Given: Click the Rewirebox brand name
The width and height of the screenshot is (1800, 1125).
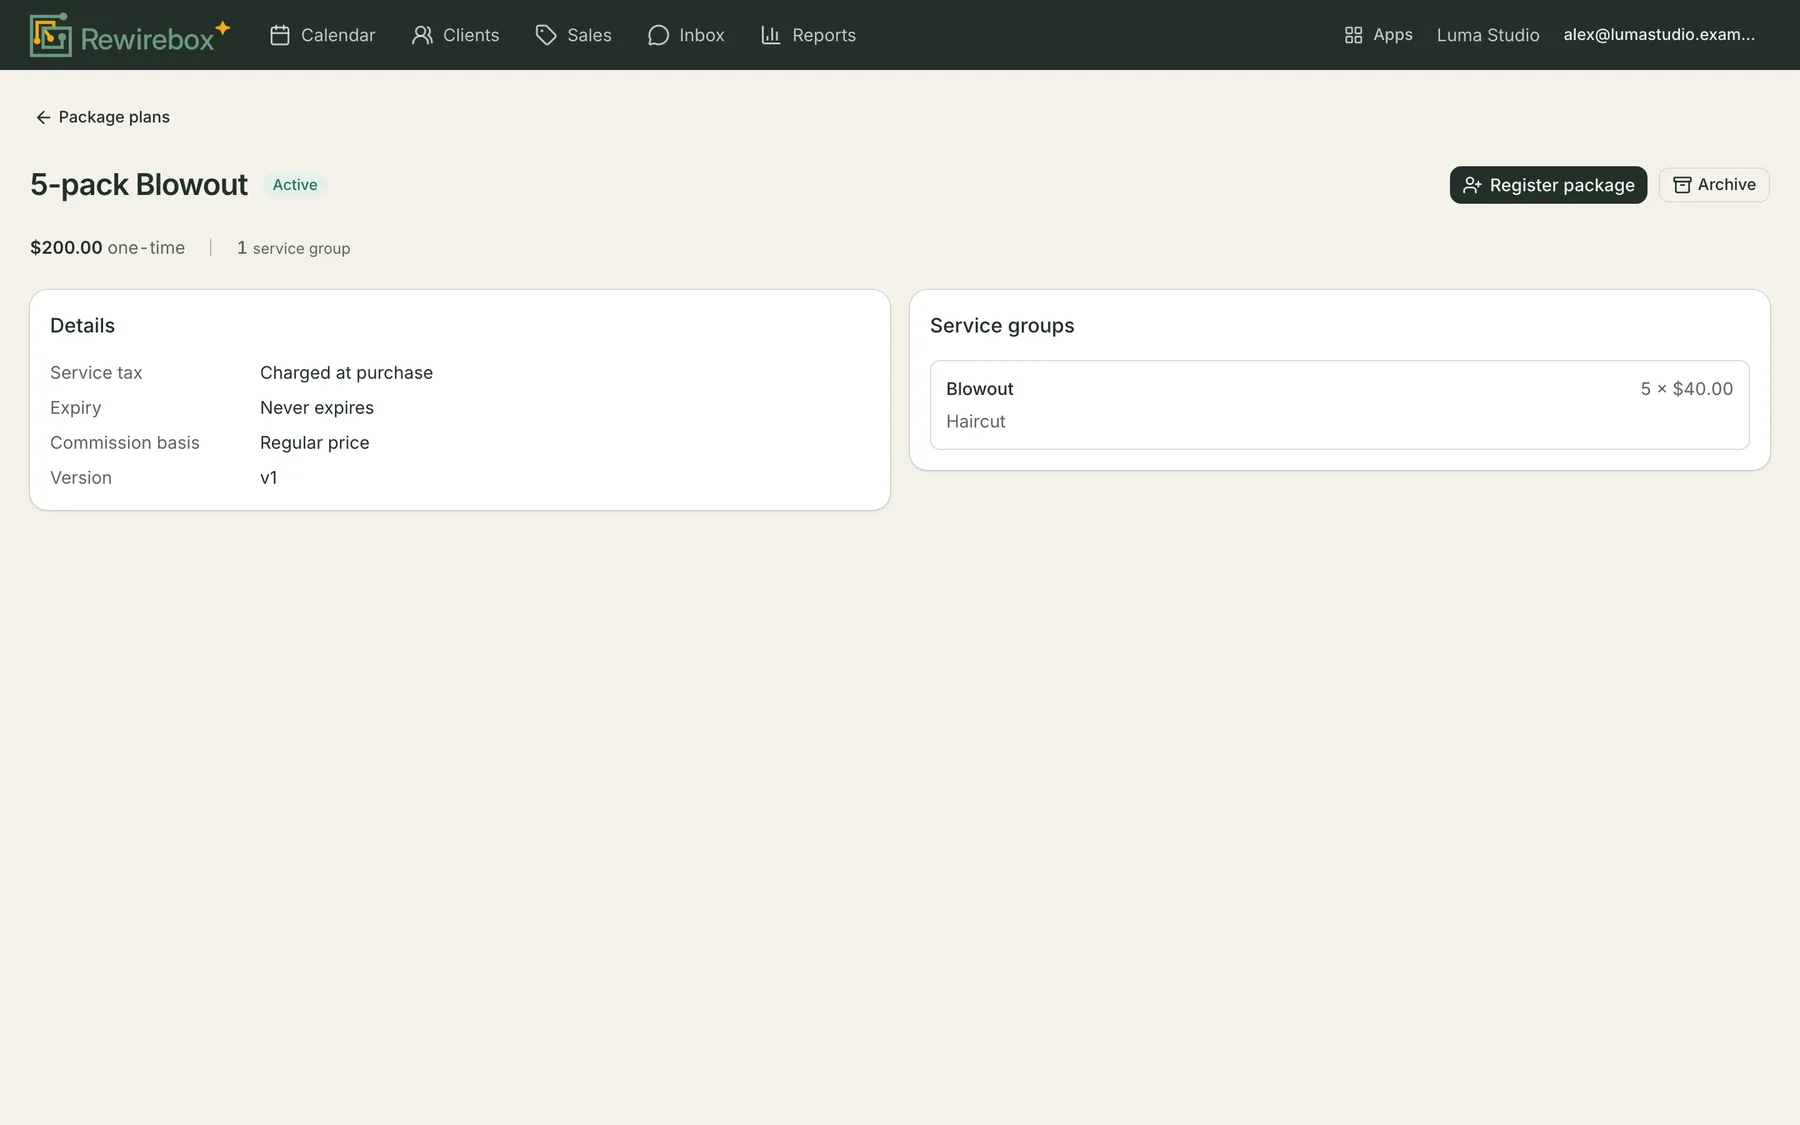Looking at the screenshot, I should 147,39.
